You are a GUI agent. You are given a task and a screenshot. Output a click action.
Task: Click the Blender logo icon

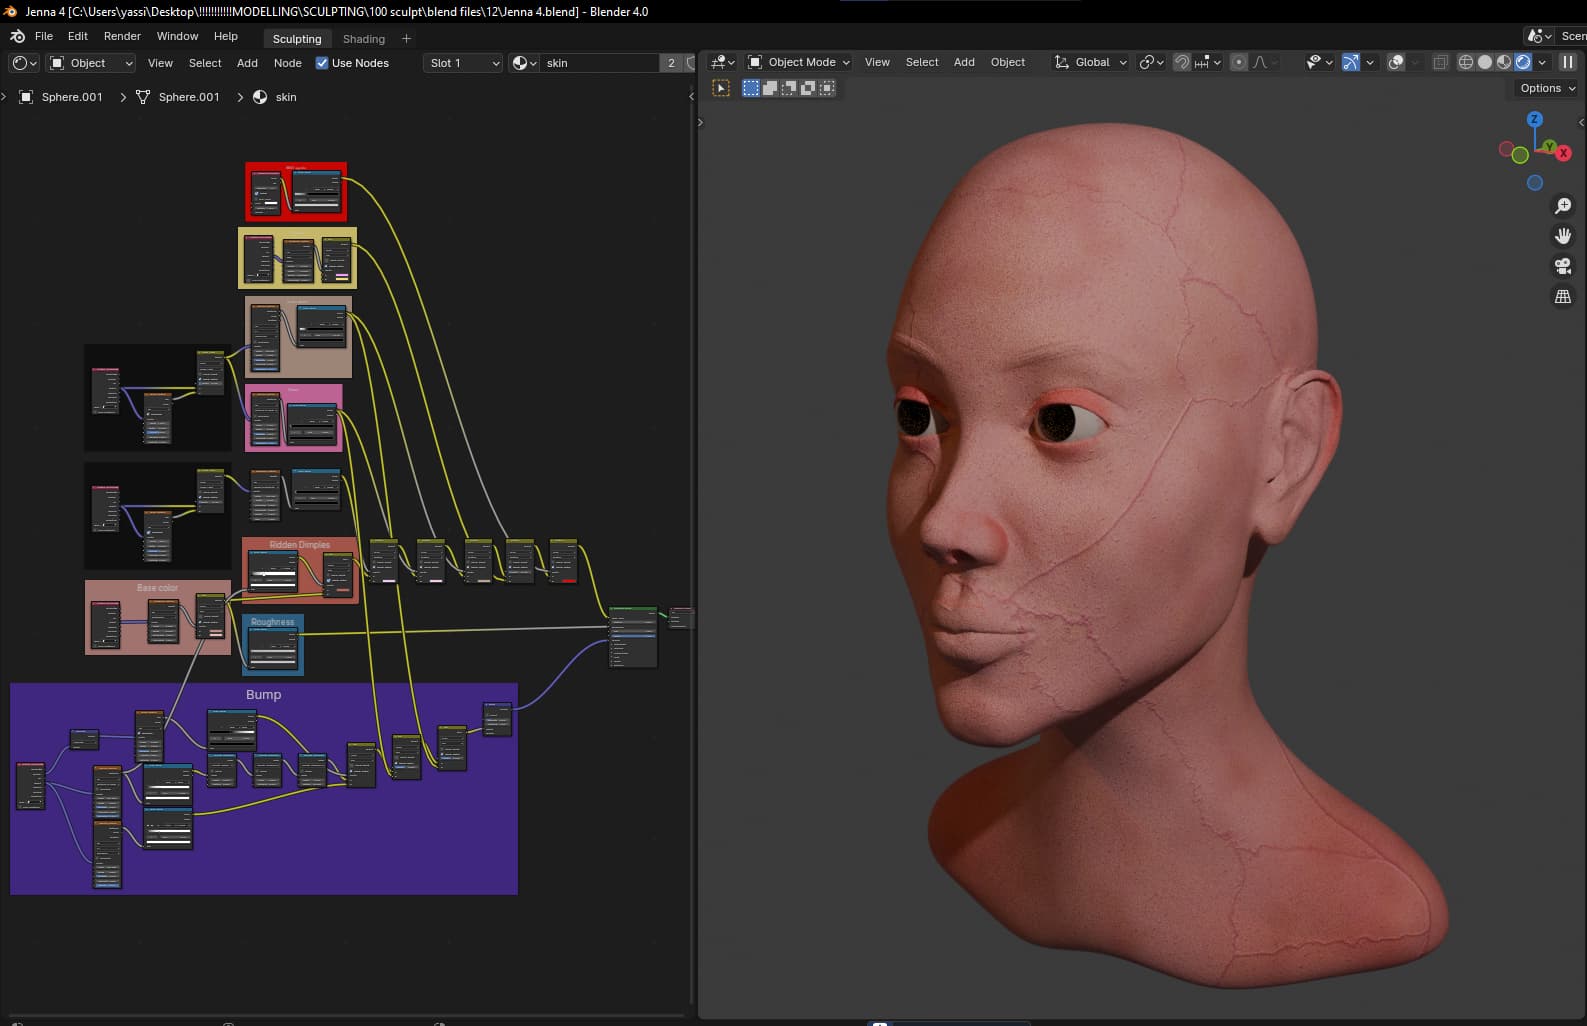pyautogui.click(x=17, y=36)
